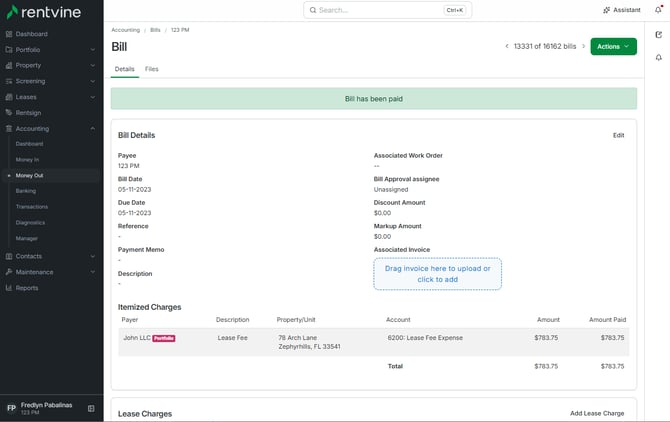Collapse the Accounting menu chevron
The image size is (670, 422).
[x=93, y=129]
